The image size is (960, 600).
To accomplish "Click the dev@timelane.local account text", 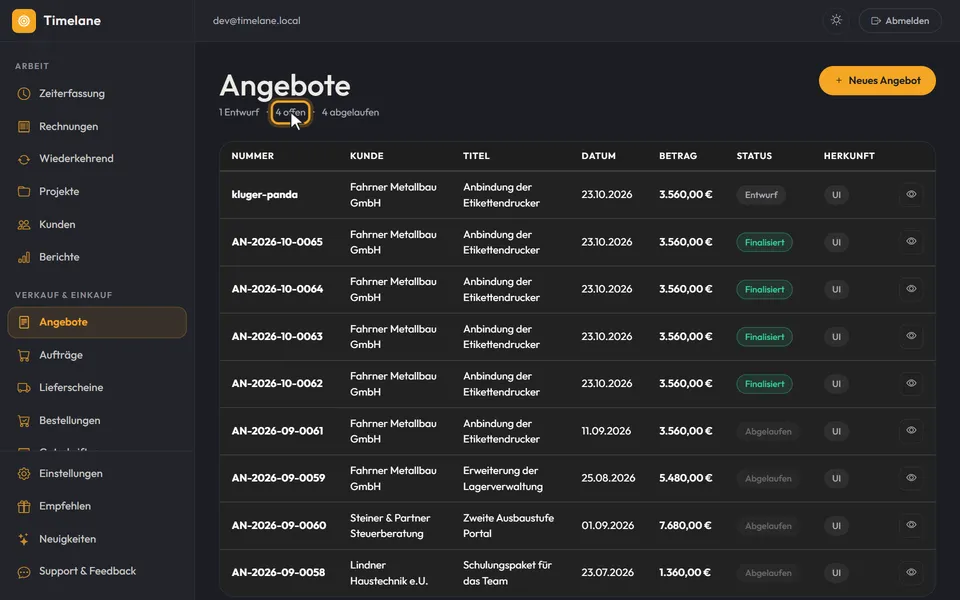I will point(257,21).
